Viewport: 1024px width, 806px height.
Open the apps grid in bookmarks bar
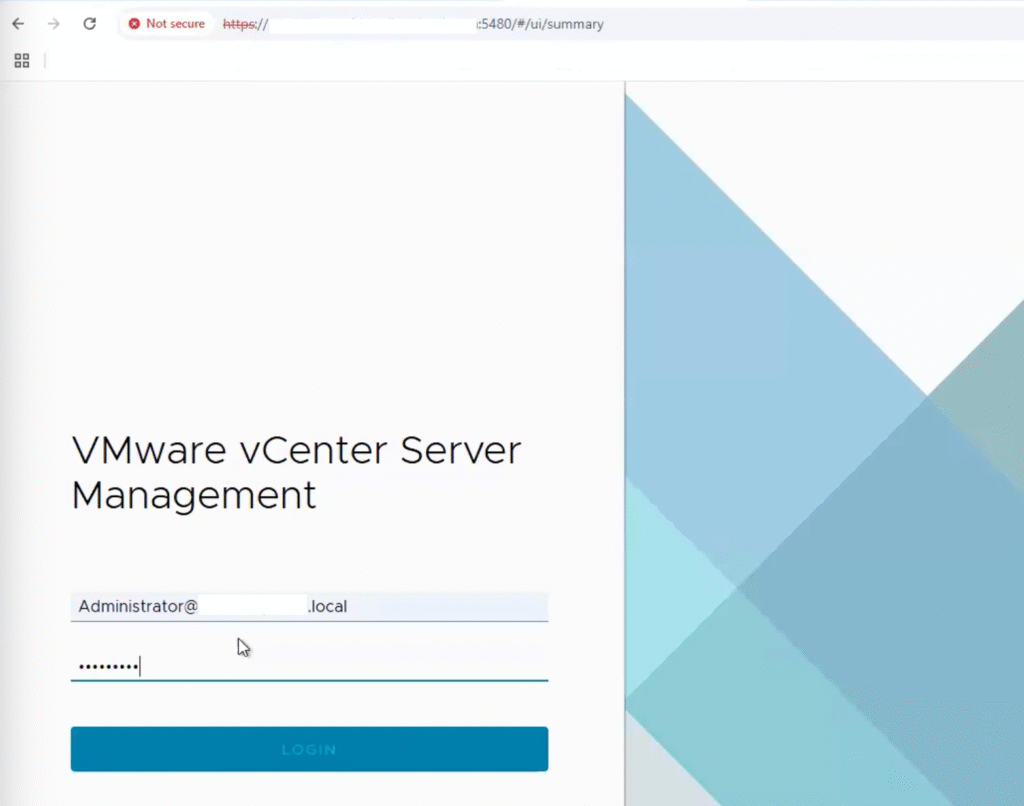(x=22, y=61)
